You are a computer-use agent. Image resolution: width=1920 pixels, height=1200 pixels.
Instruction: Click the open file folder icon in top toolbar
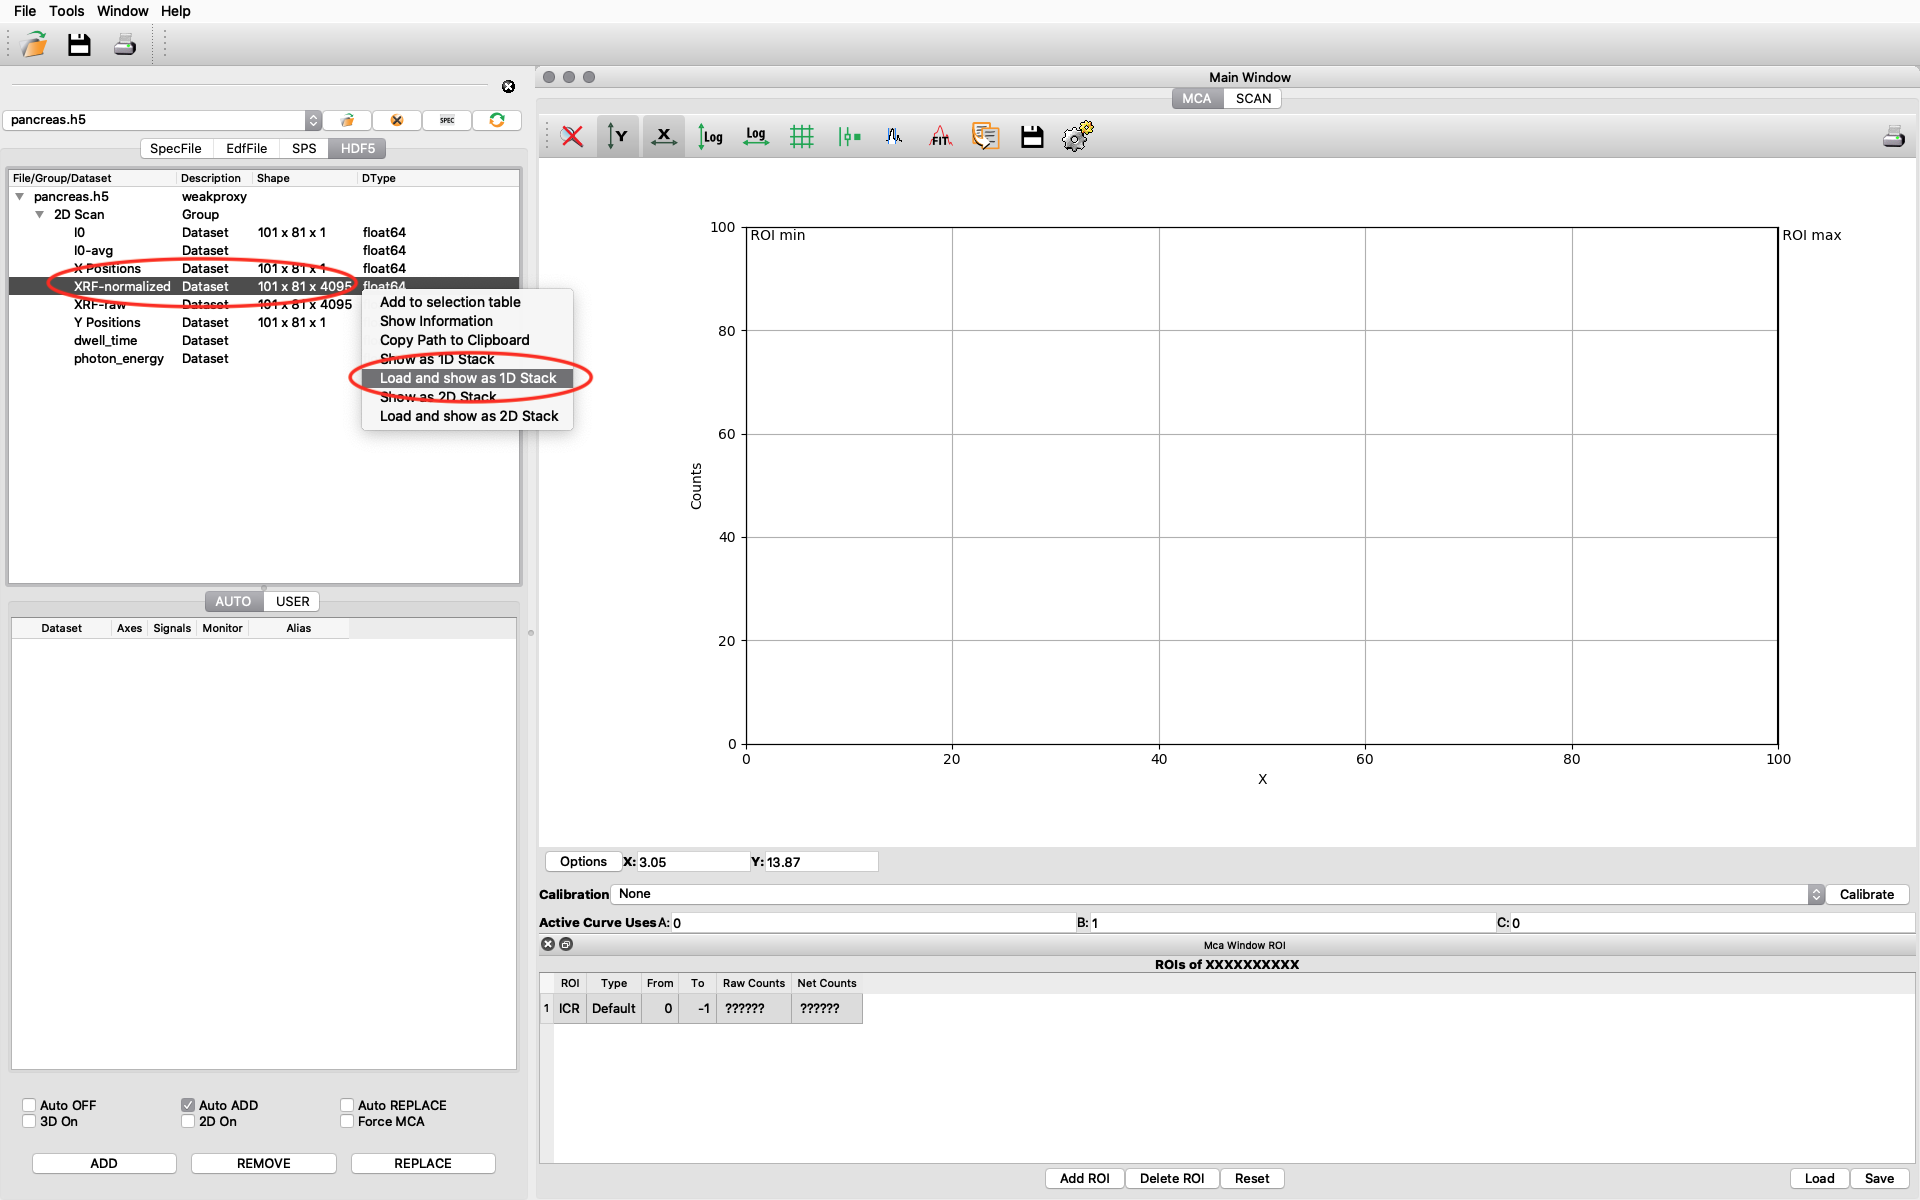pos(35,44)
